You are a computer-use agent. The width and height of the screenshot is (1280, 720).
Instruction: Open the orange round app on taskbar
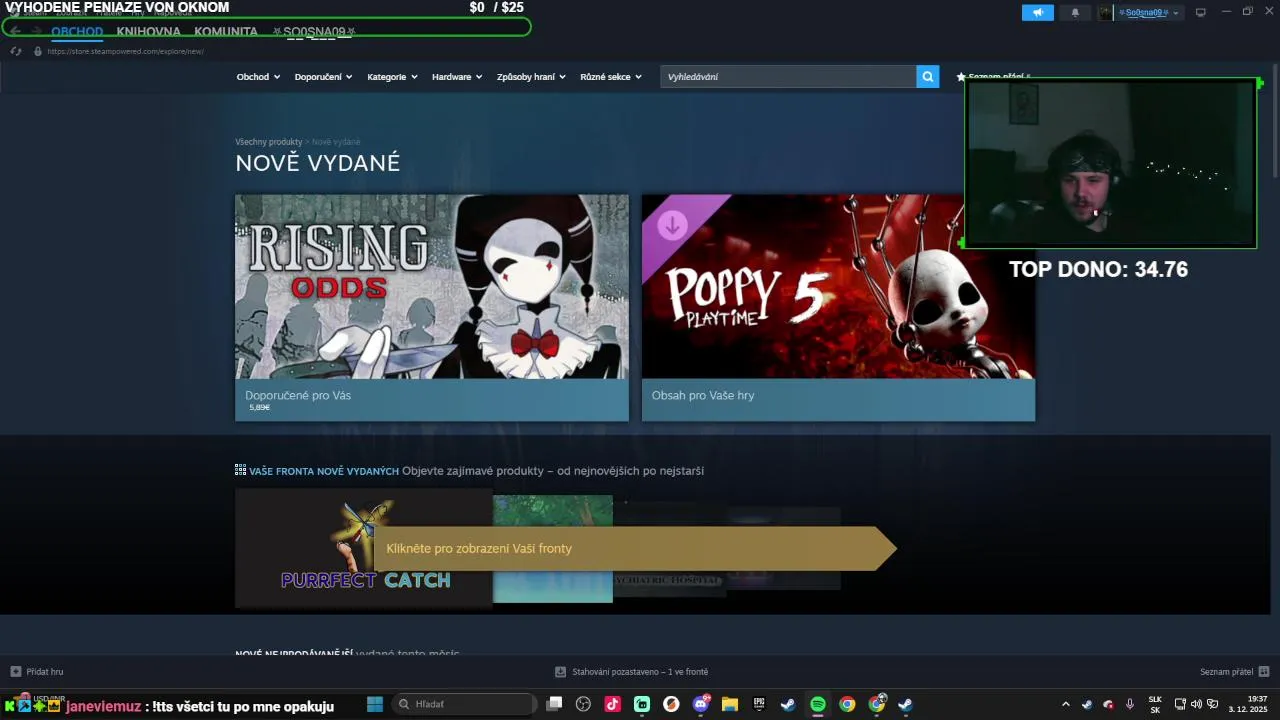tap(671, 704)
